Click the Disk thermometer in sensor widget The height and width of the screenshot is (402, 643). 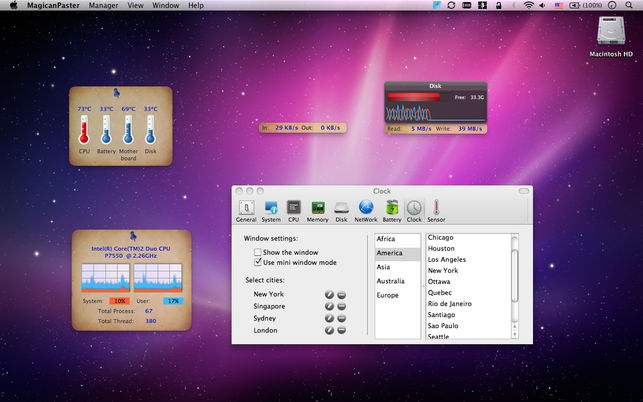(150, 129)
